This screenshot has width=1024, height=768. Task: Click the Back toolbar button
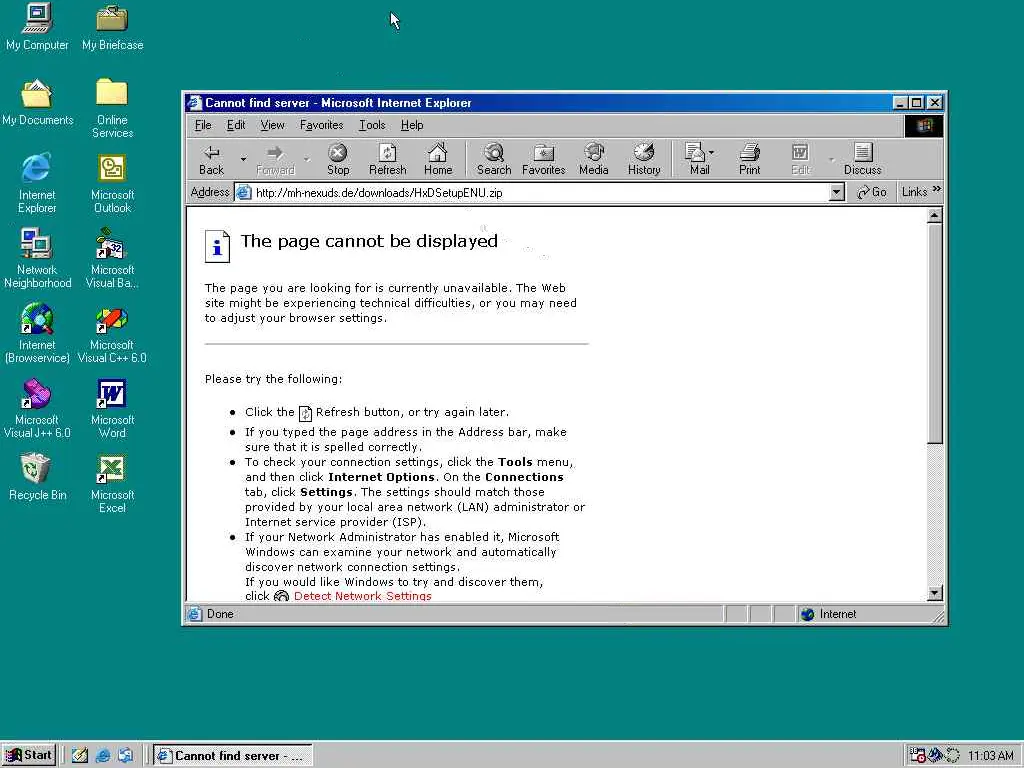point(212,160)
